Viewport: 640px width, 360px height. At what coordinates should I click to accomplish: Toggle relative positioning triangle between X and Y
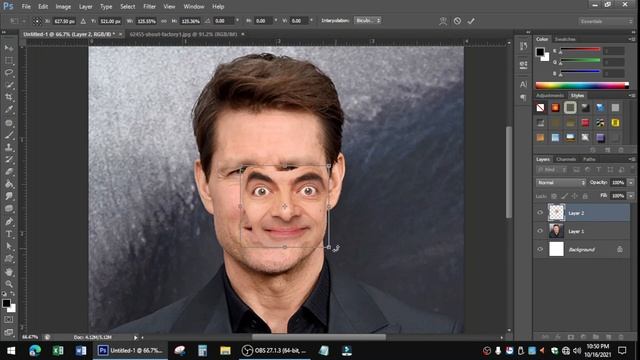point(83,21)
